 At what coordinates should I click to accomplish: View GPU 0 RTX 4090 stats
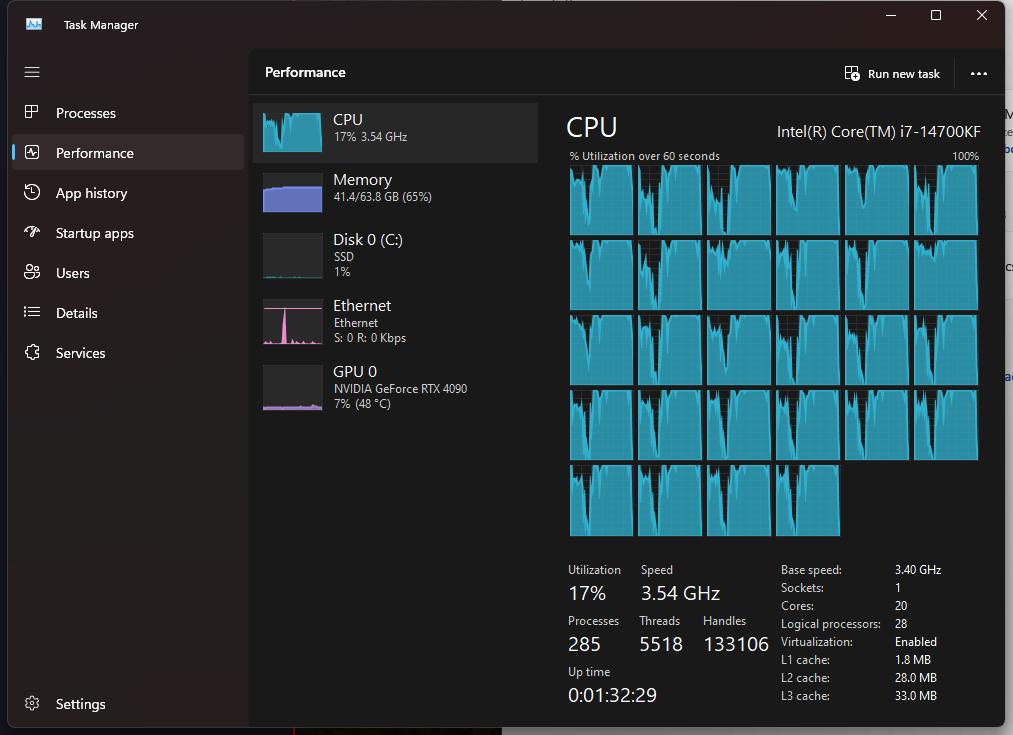pyautogui.click(x=395, y=387)
